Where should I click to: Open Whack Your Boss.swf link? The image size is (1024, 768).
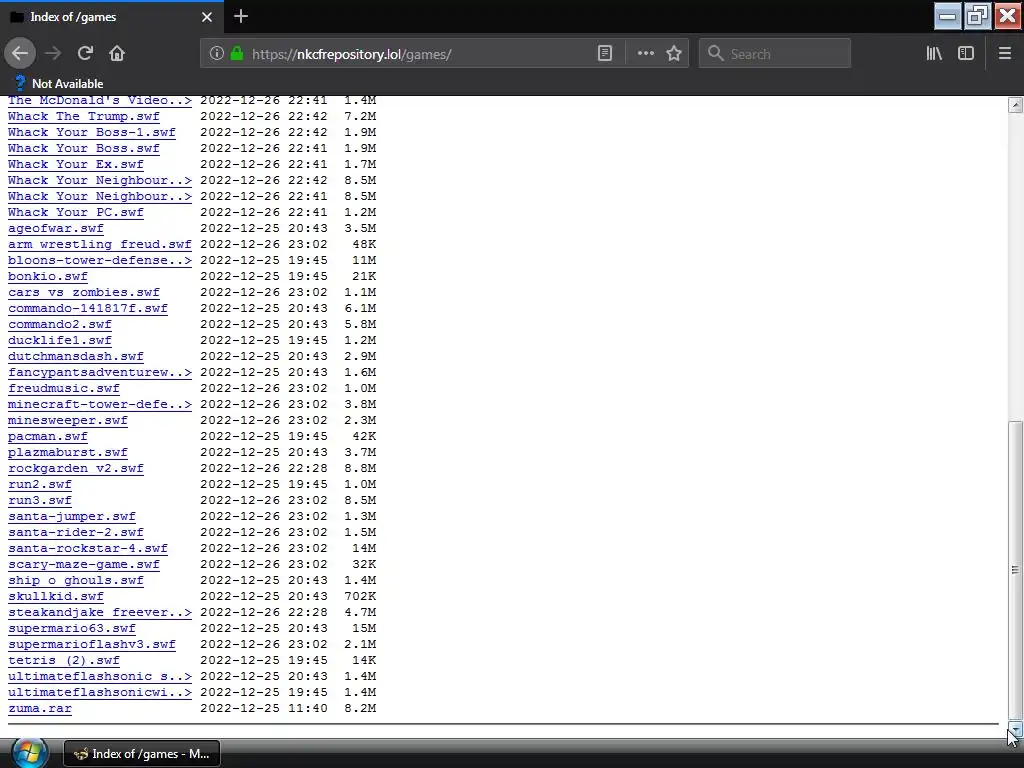coord(84,148)
